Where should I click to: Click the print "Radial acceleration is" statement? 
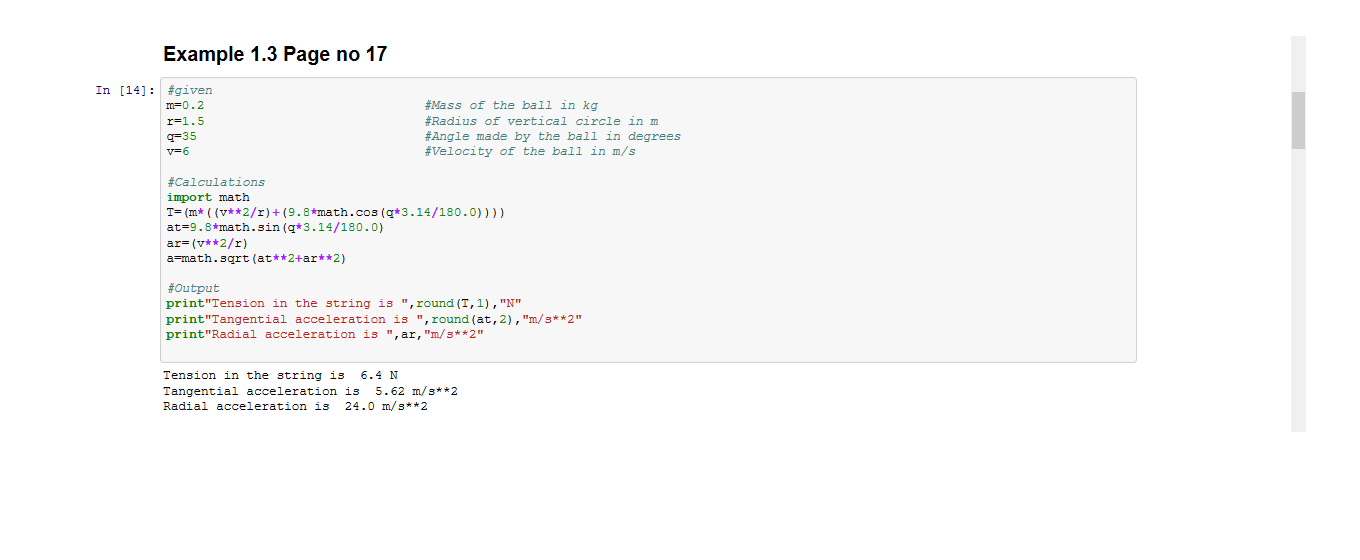tap(325, 334)
